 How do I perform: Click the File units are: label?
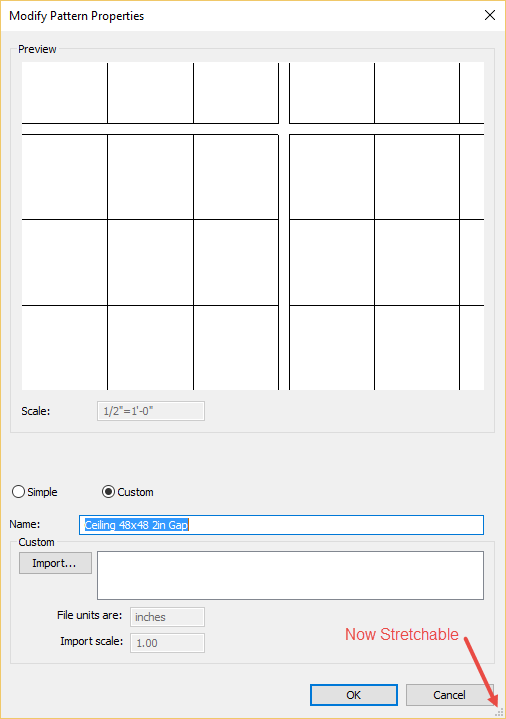[x=89, y=615]
